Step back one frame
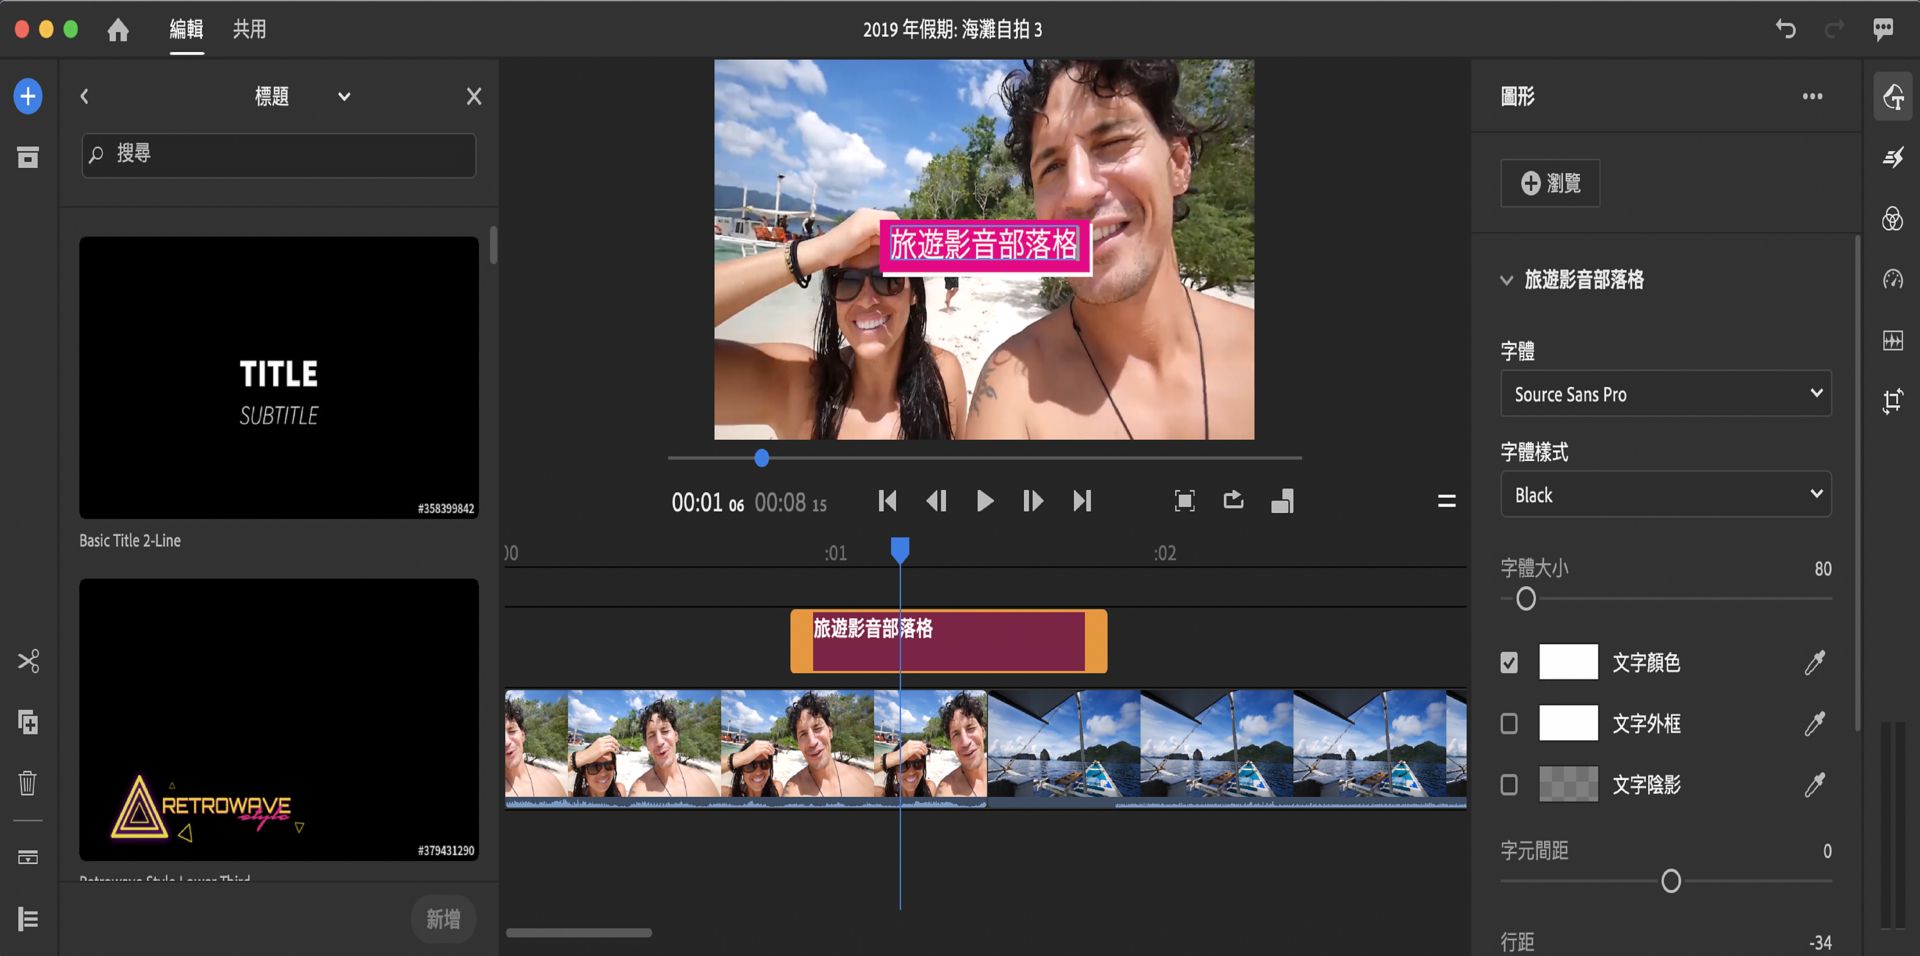Image resolution: width=1920 pixels, height=956 pixels. [936, 501]
